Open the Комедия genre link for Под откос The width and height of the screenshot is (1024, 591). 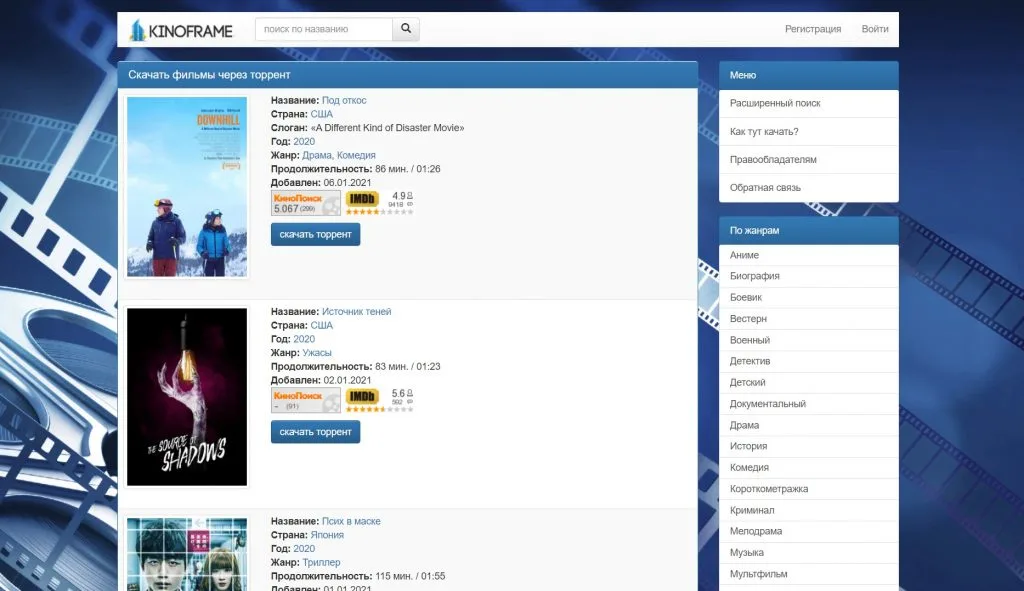click(x=357, y=155)
